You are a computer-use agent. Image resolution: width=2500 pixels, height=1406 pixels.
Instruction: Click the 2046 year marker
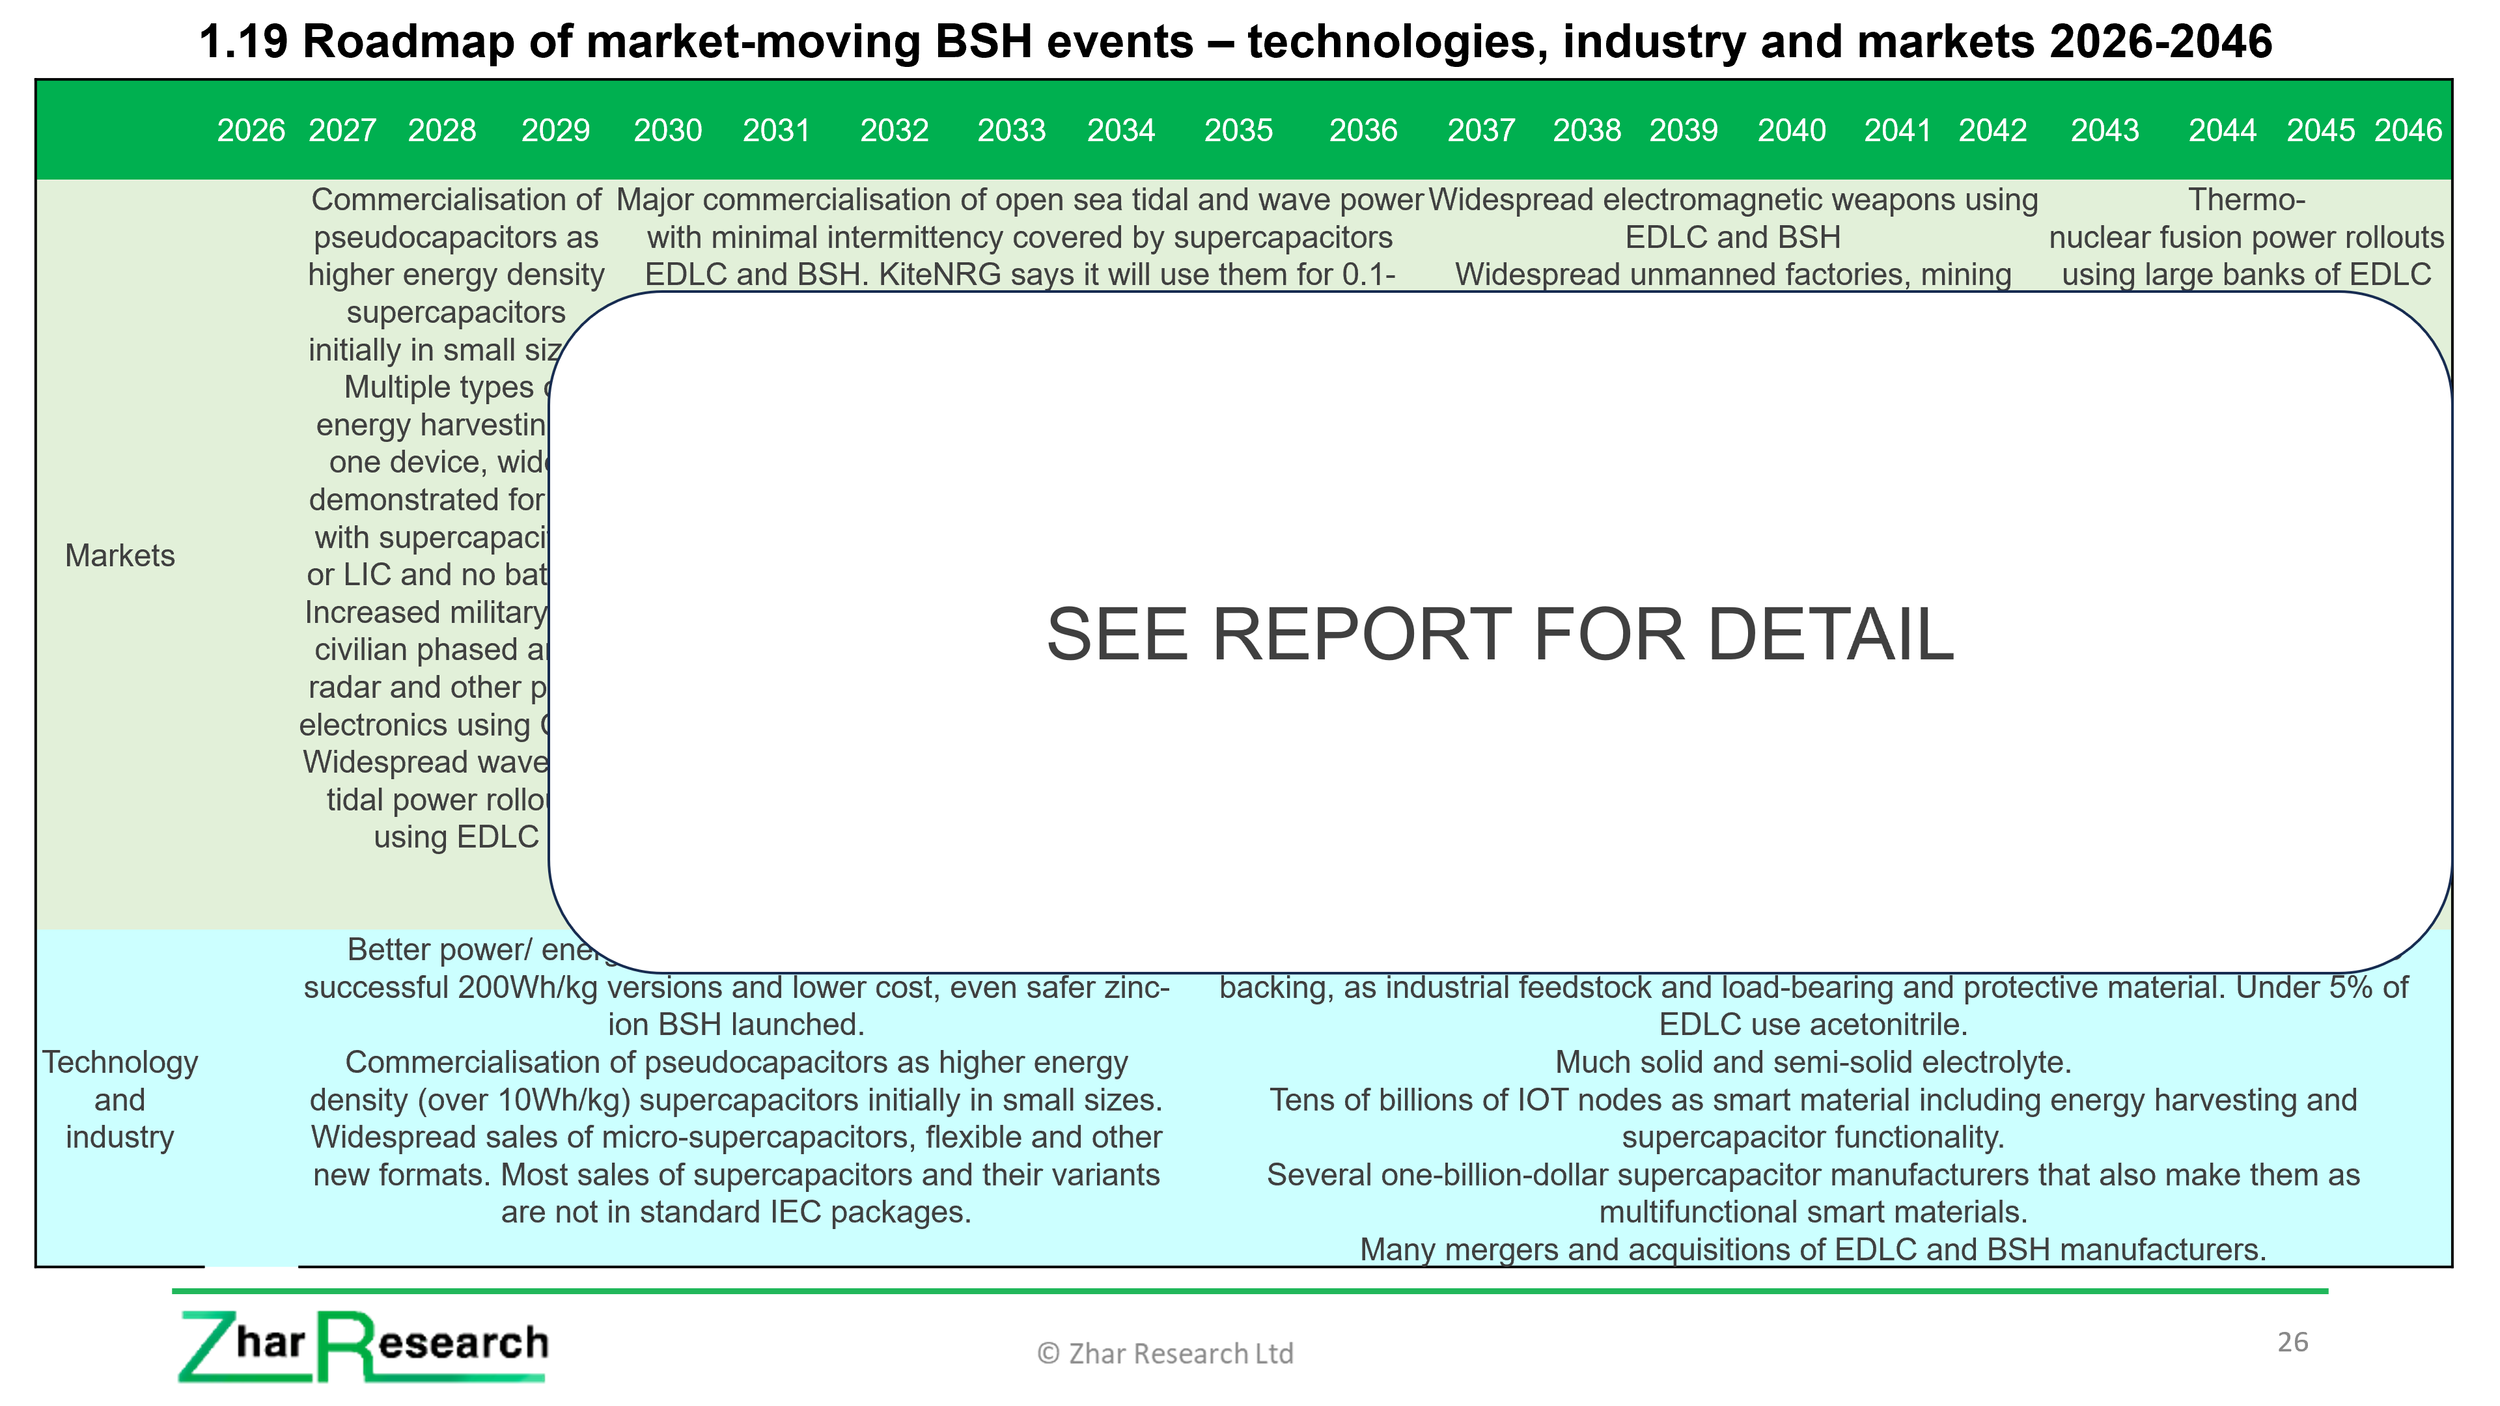coord(2408,131)
